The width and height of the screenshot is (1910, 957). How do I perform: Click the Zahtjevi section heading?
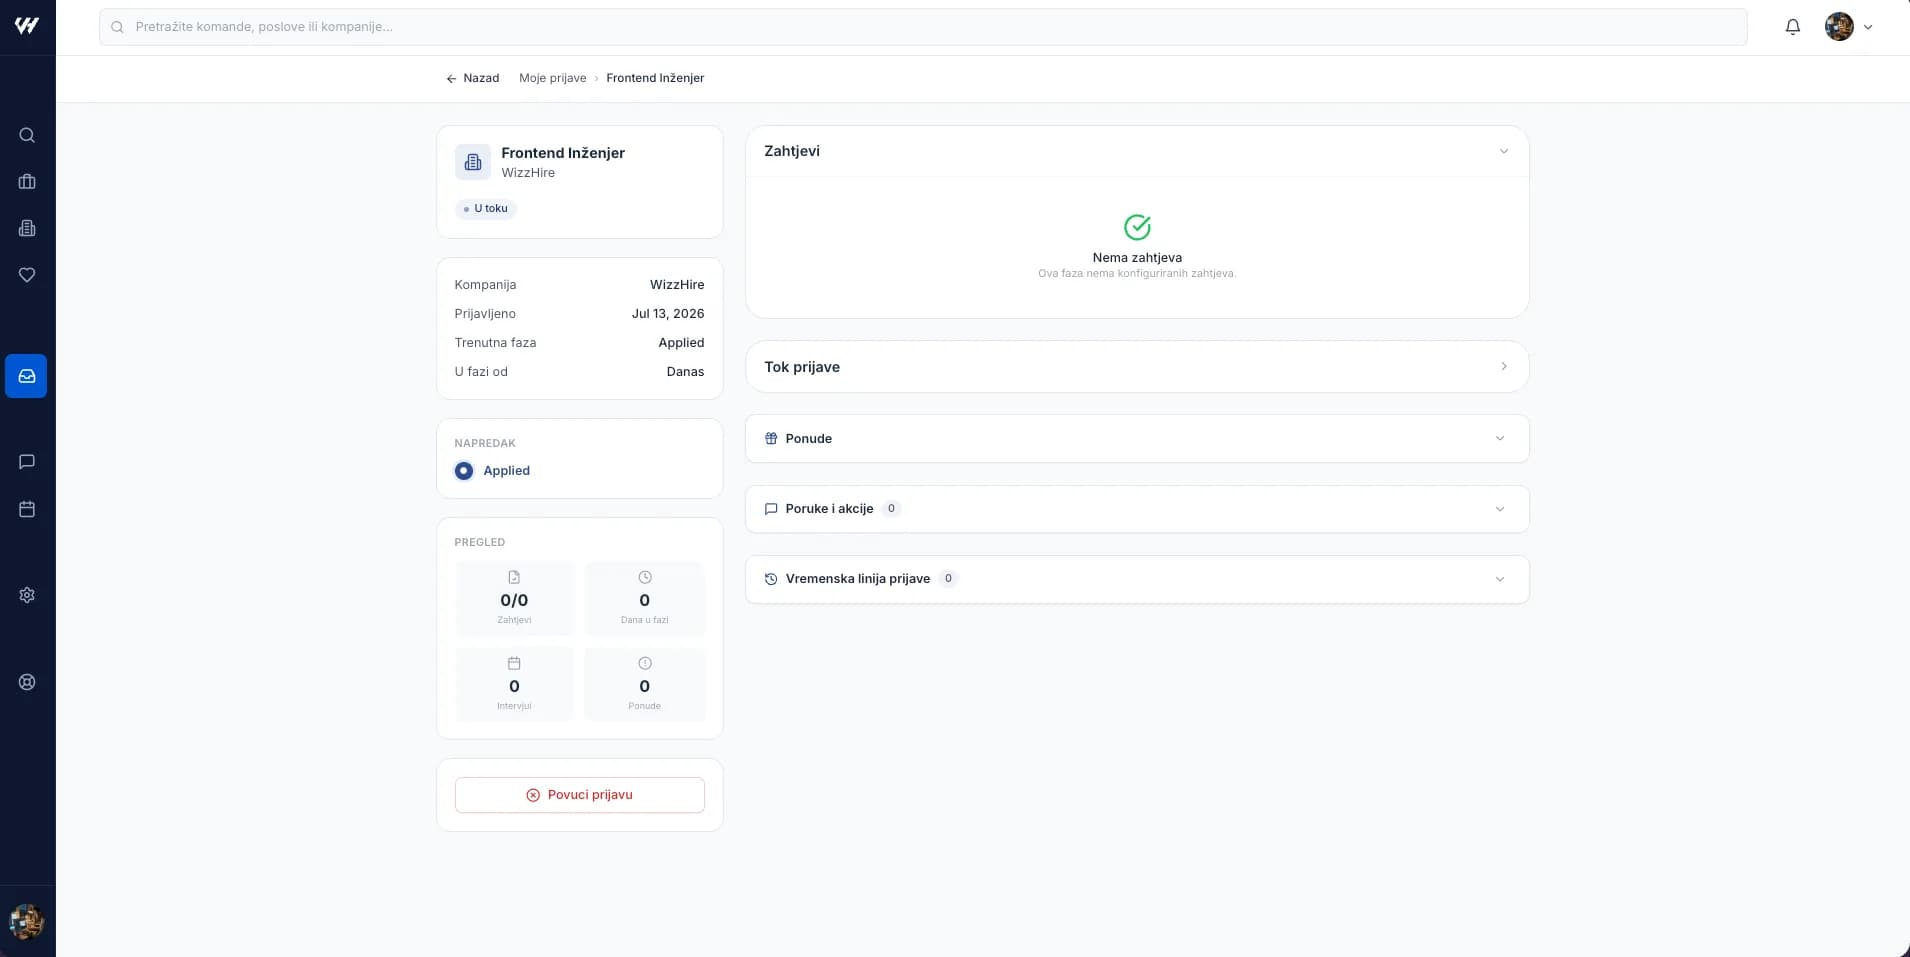792,151
